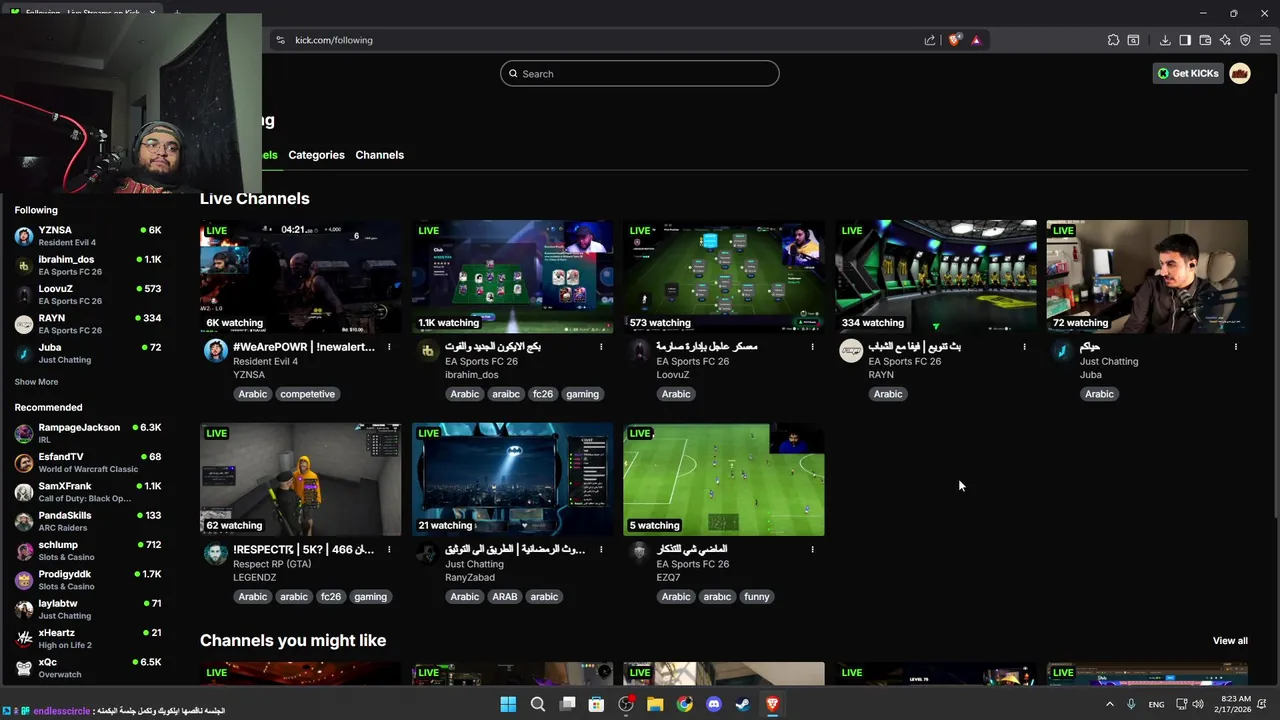The height and width of the screenshot is (720, 1280).
Task: Open options menu for LoovuZ stream card
Action: [x=812, y=347]
